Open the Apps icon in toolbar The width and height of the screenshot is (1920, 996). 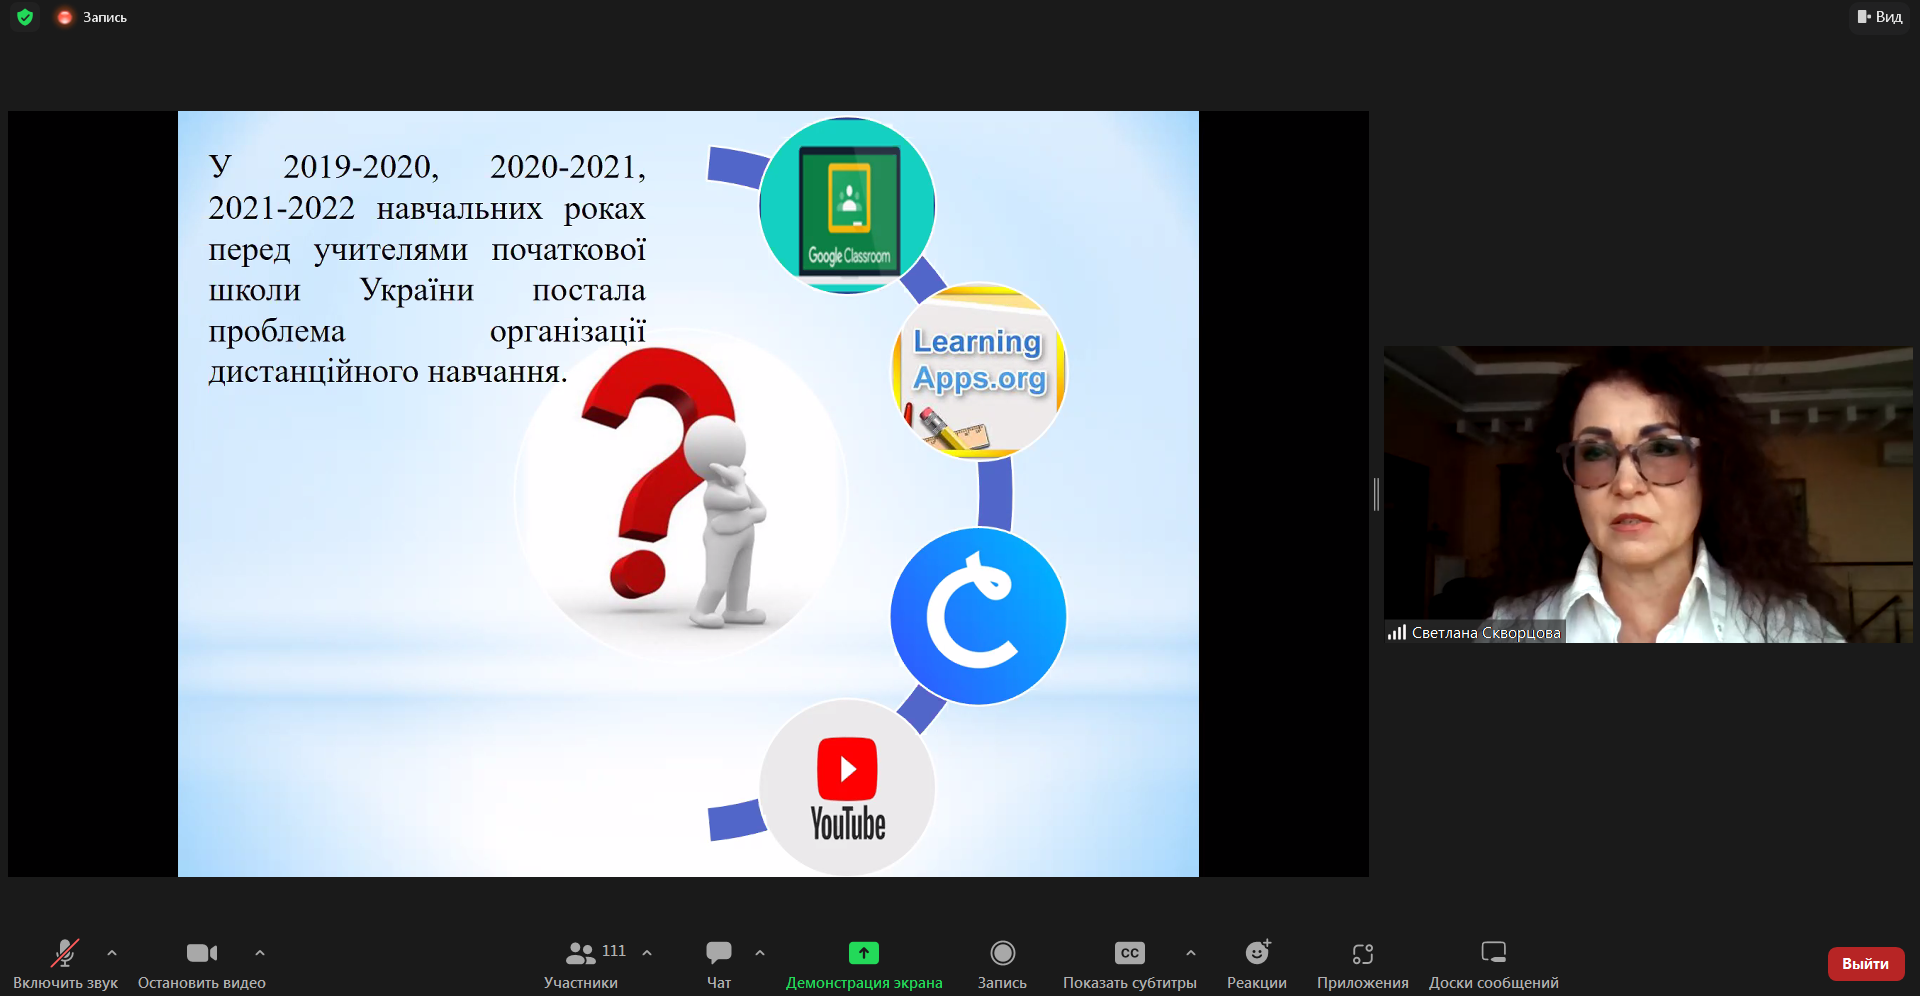tap(1362, 953)
